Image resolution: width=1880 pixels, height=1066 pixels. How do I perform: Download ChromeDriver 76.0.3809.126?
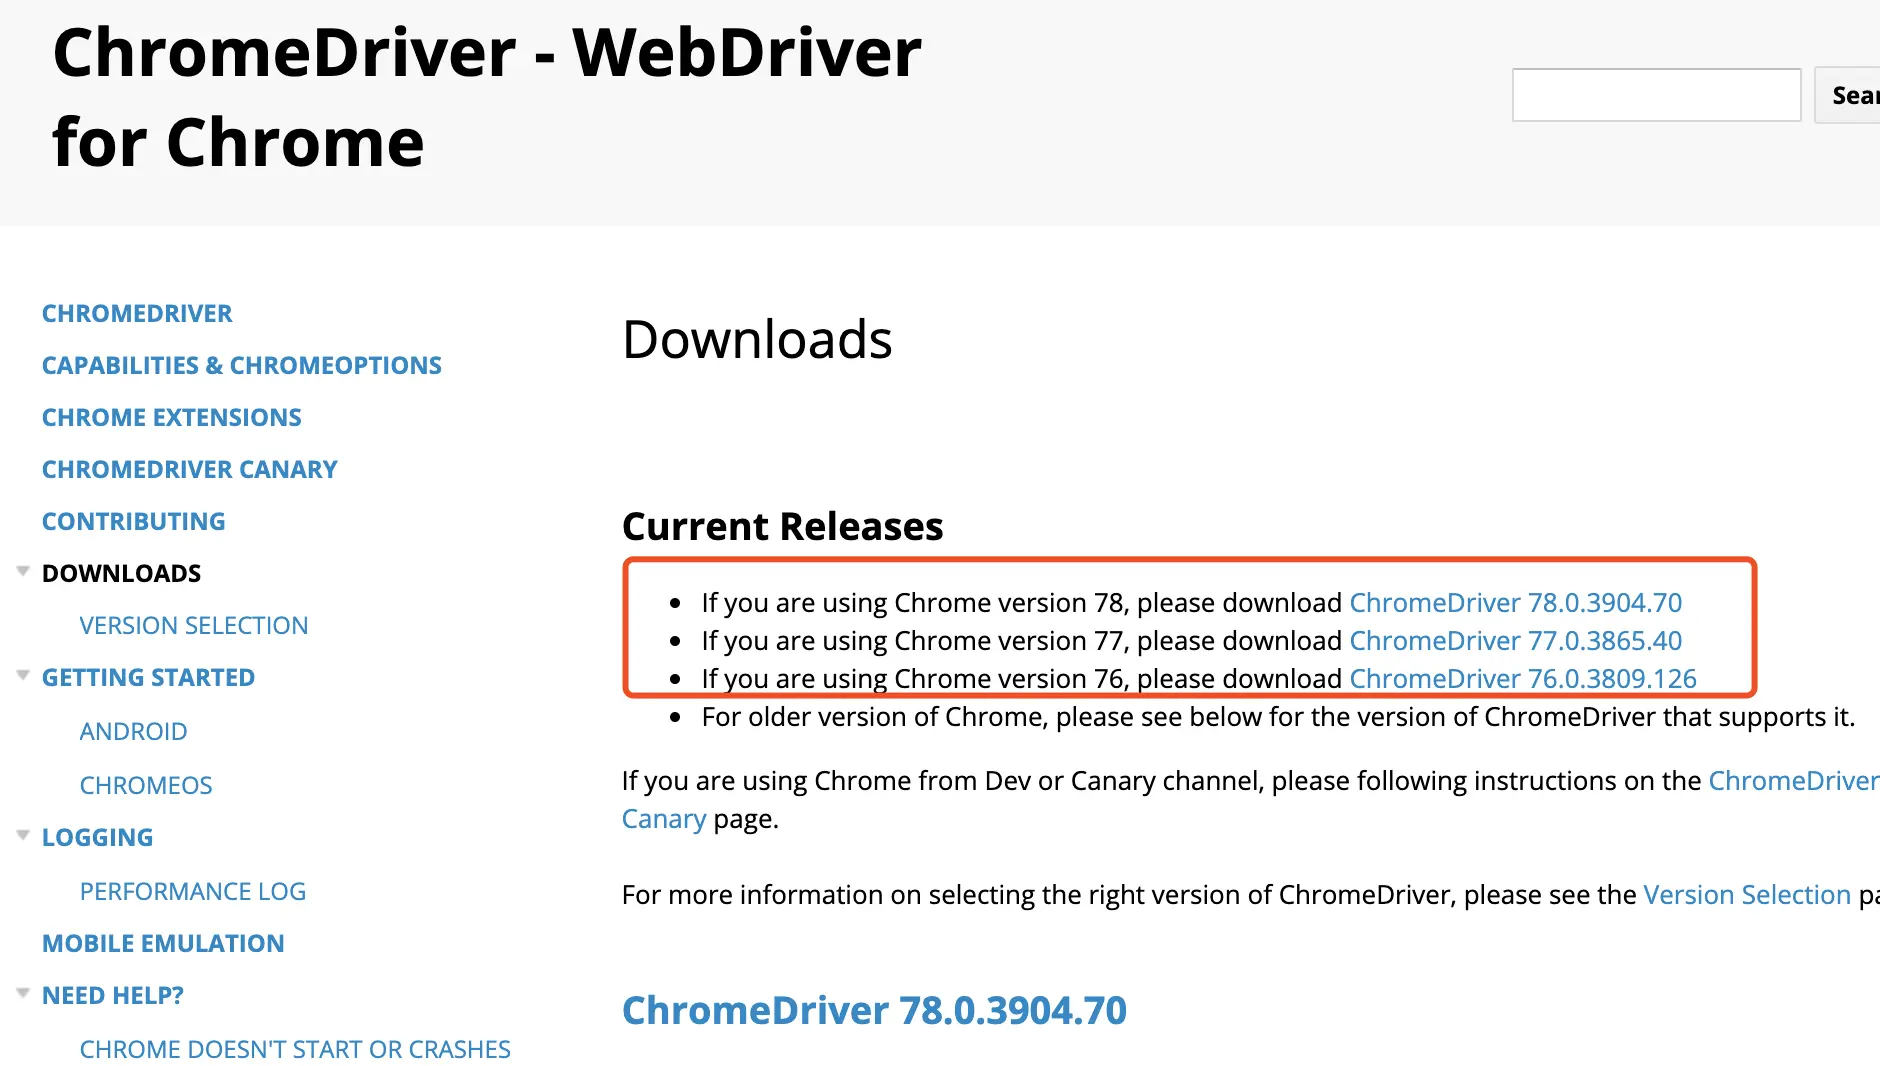tap(1523, 678)
